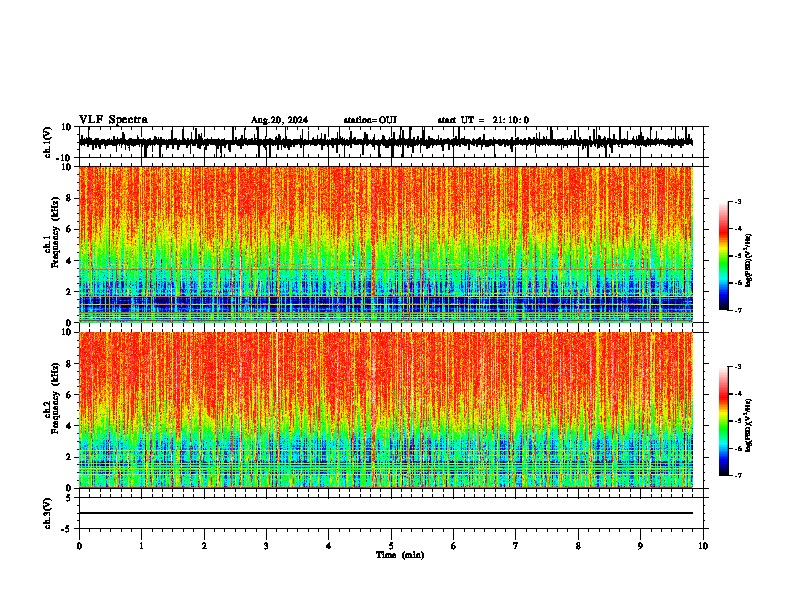Click the "8" kHz tick on the ch.1 spectrogram

(x=70, y=198)
